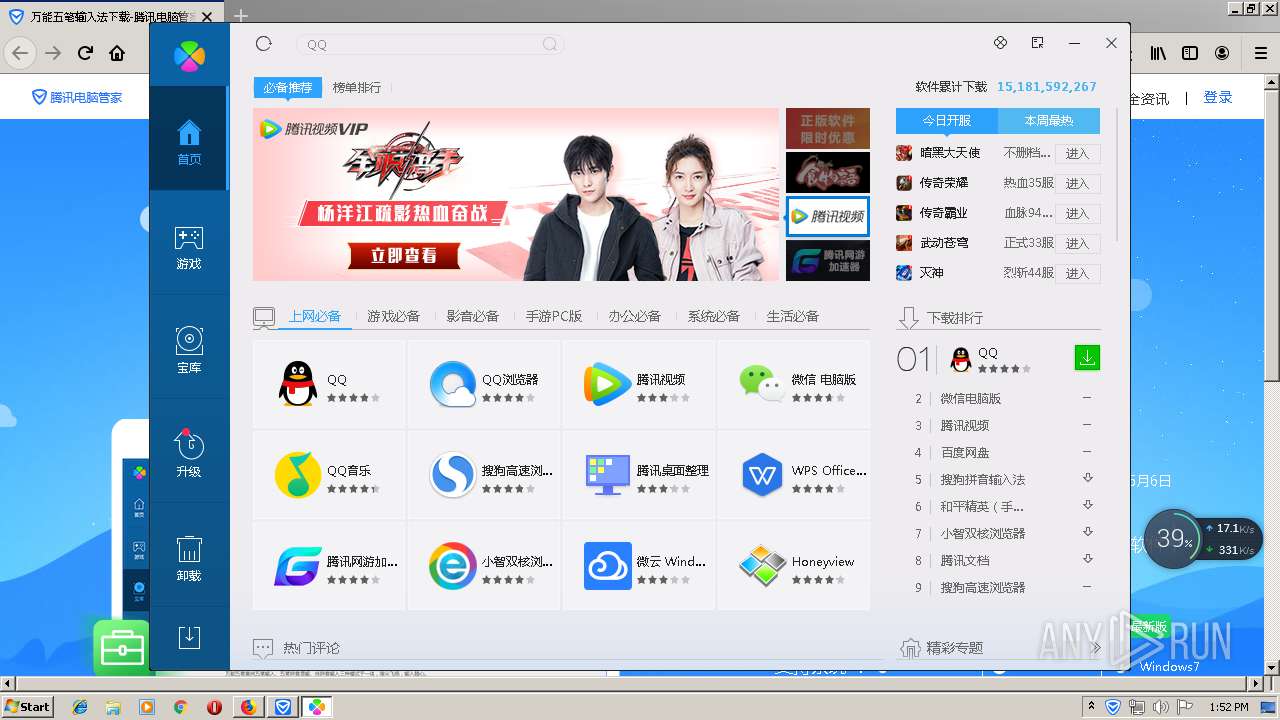Screen dimensions: 1280x720
Task: Open Firefox from the taskbar
Action: 248,707
